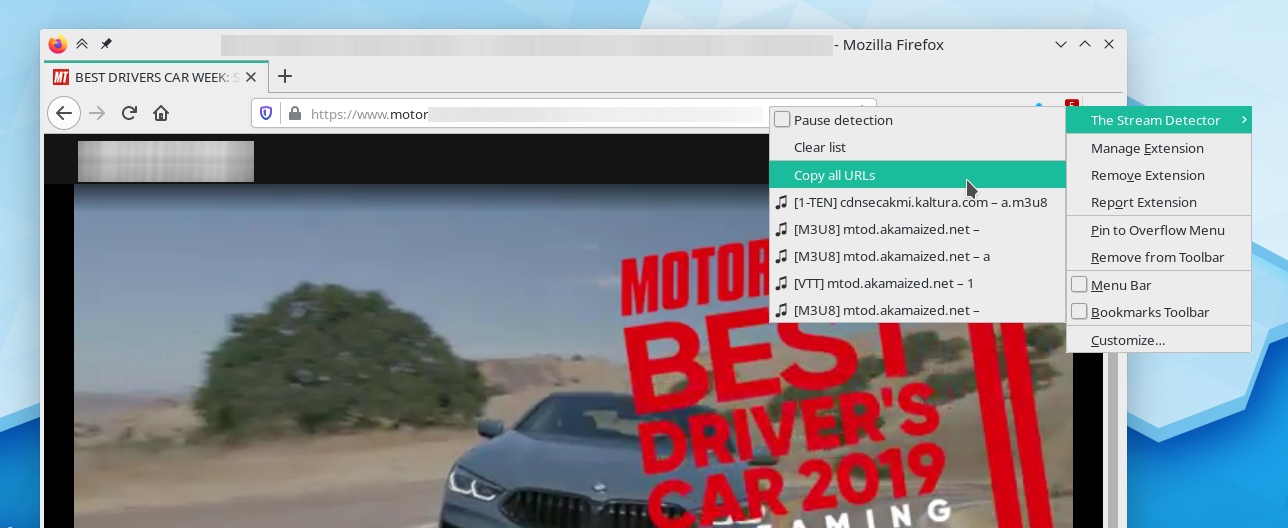Screen dimensions: 1288x528
Task: Click the pin window icon
Action: (106, 44)
